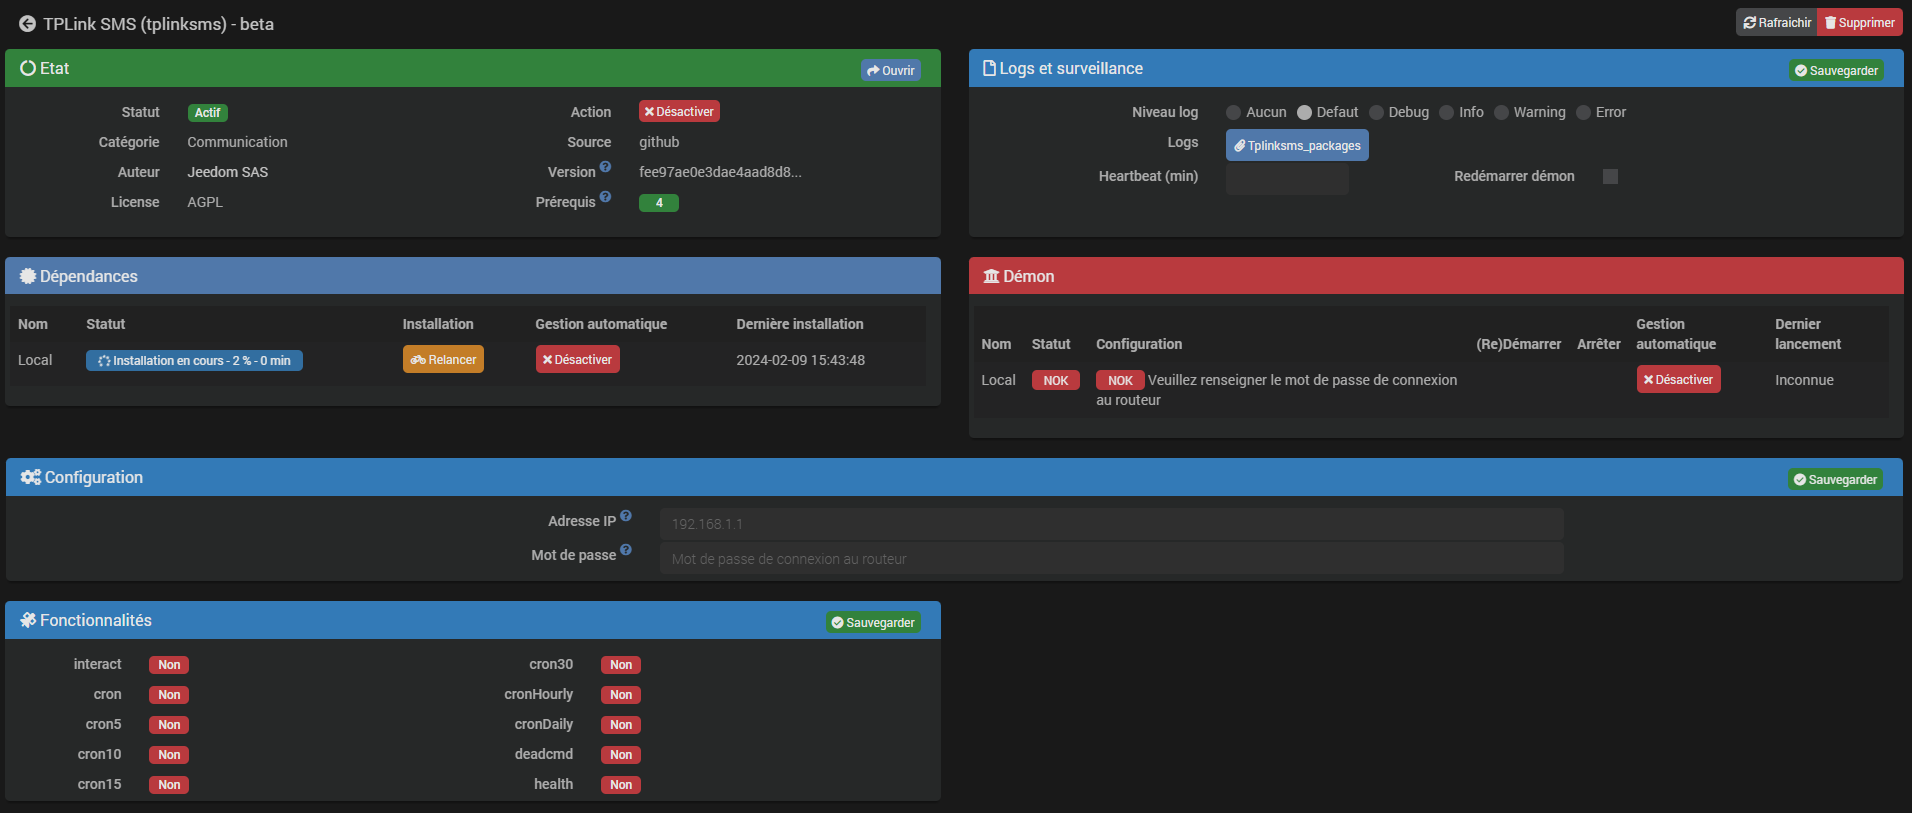Click the Non badge for cron15
This screenshot has width=1912, height=813.
point(169,785)
